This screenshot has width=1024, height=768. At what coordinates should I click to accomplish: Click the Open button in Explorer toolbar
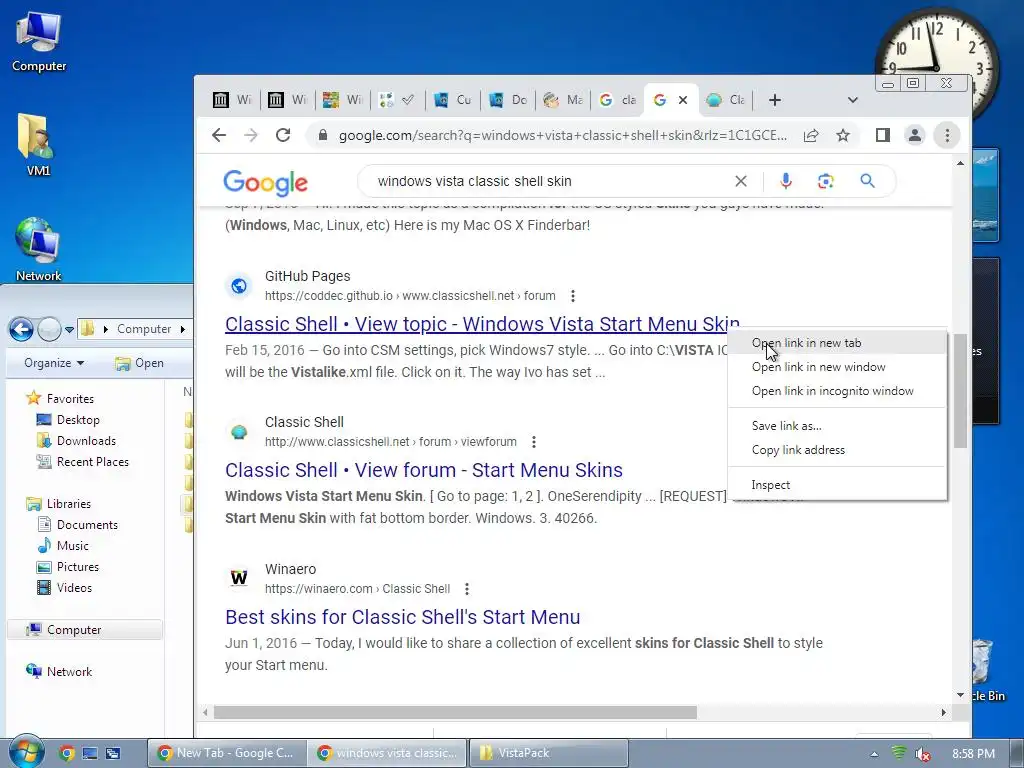(x=140, y=363)
